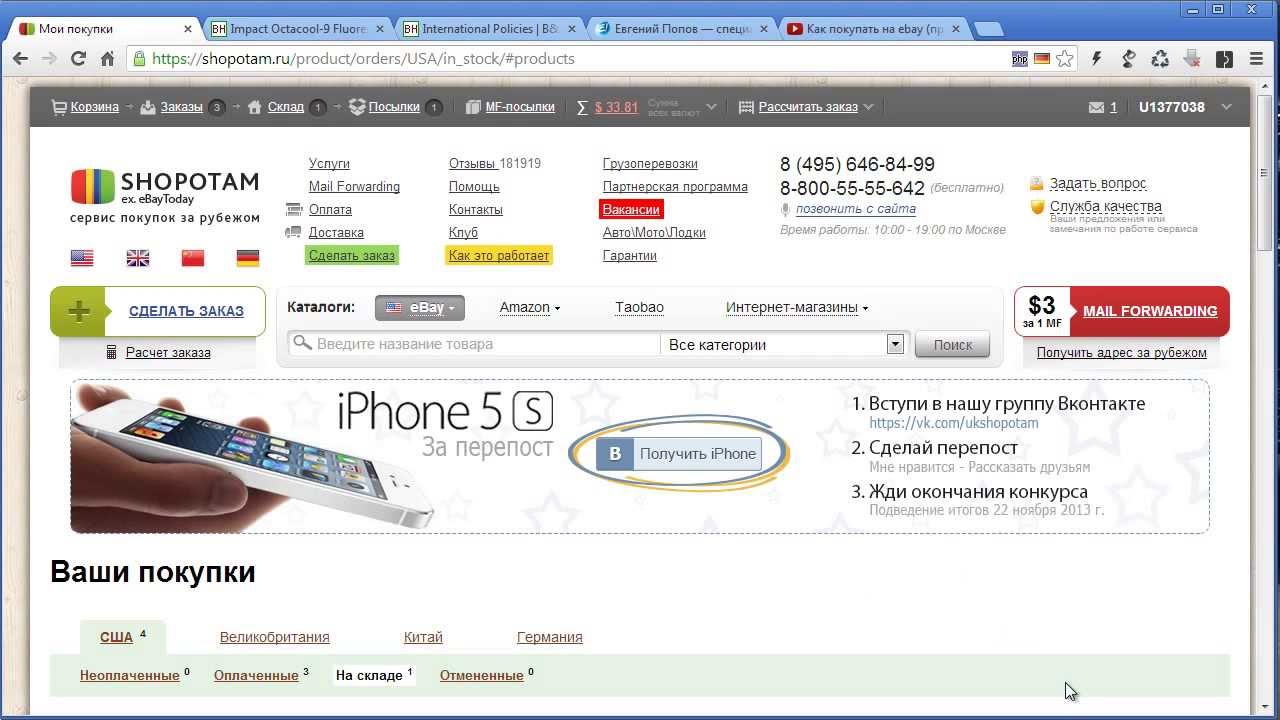1280x720 pixels.
Task: Open a new browser tab button
Action: pos(988,29)
